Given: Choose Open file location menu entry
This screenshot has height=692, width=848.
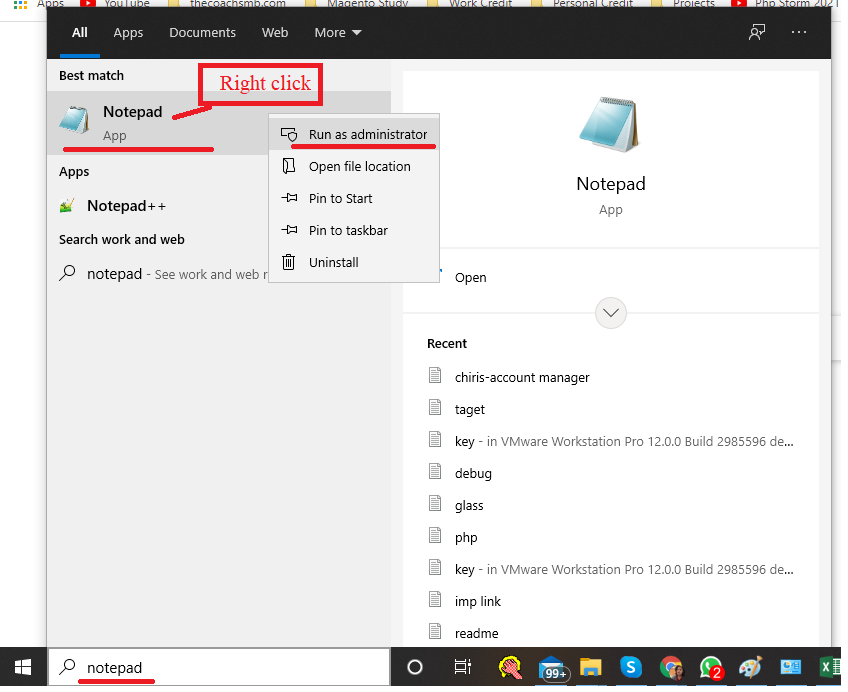Looking at the screenshot, I should (354, 167).
